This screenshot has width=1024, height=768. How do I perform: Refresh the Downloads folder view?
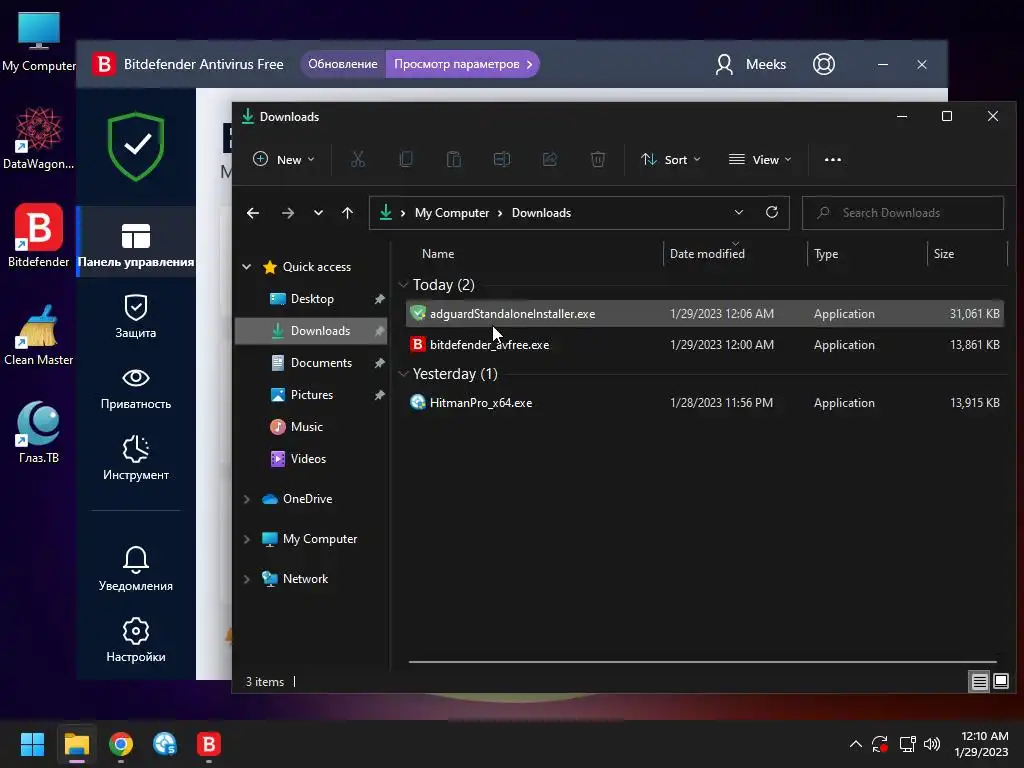pyautogui.click(x=772, y=212)
